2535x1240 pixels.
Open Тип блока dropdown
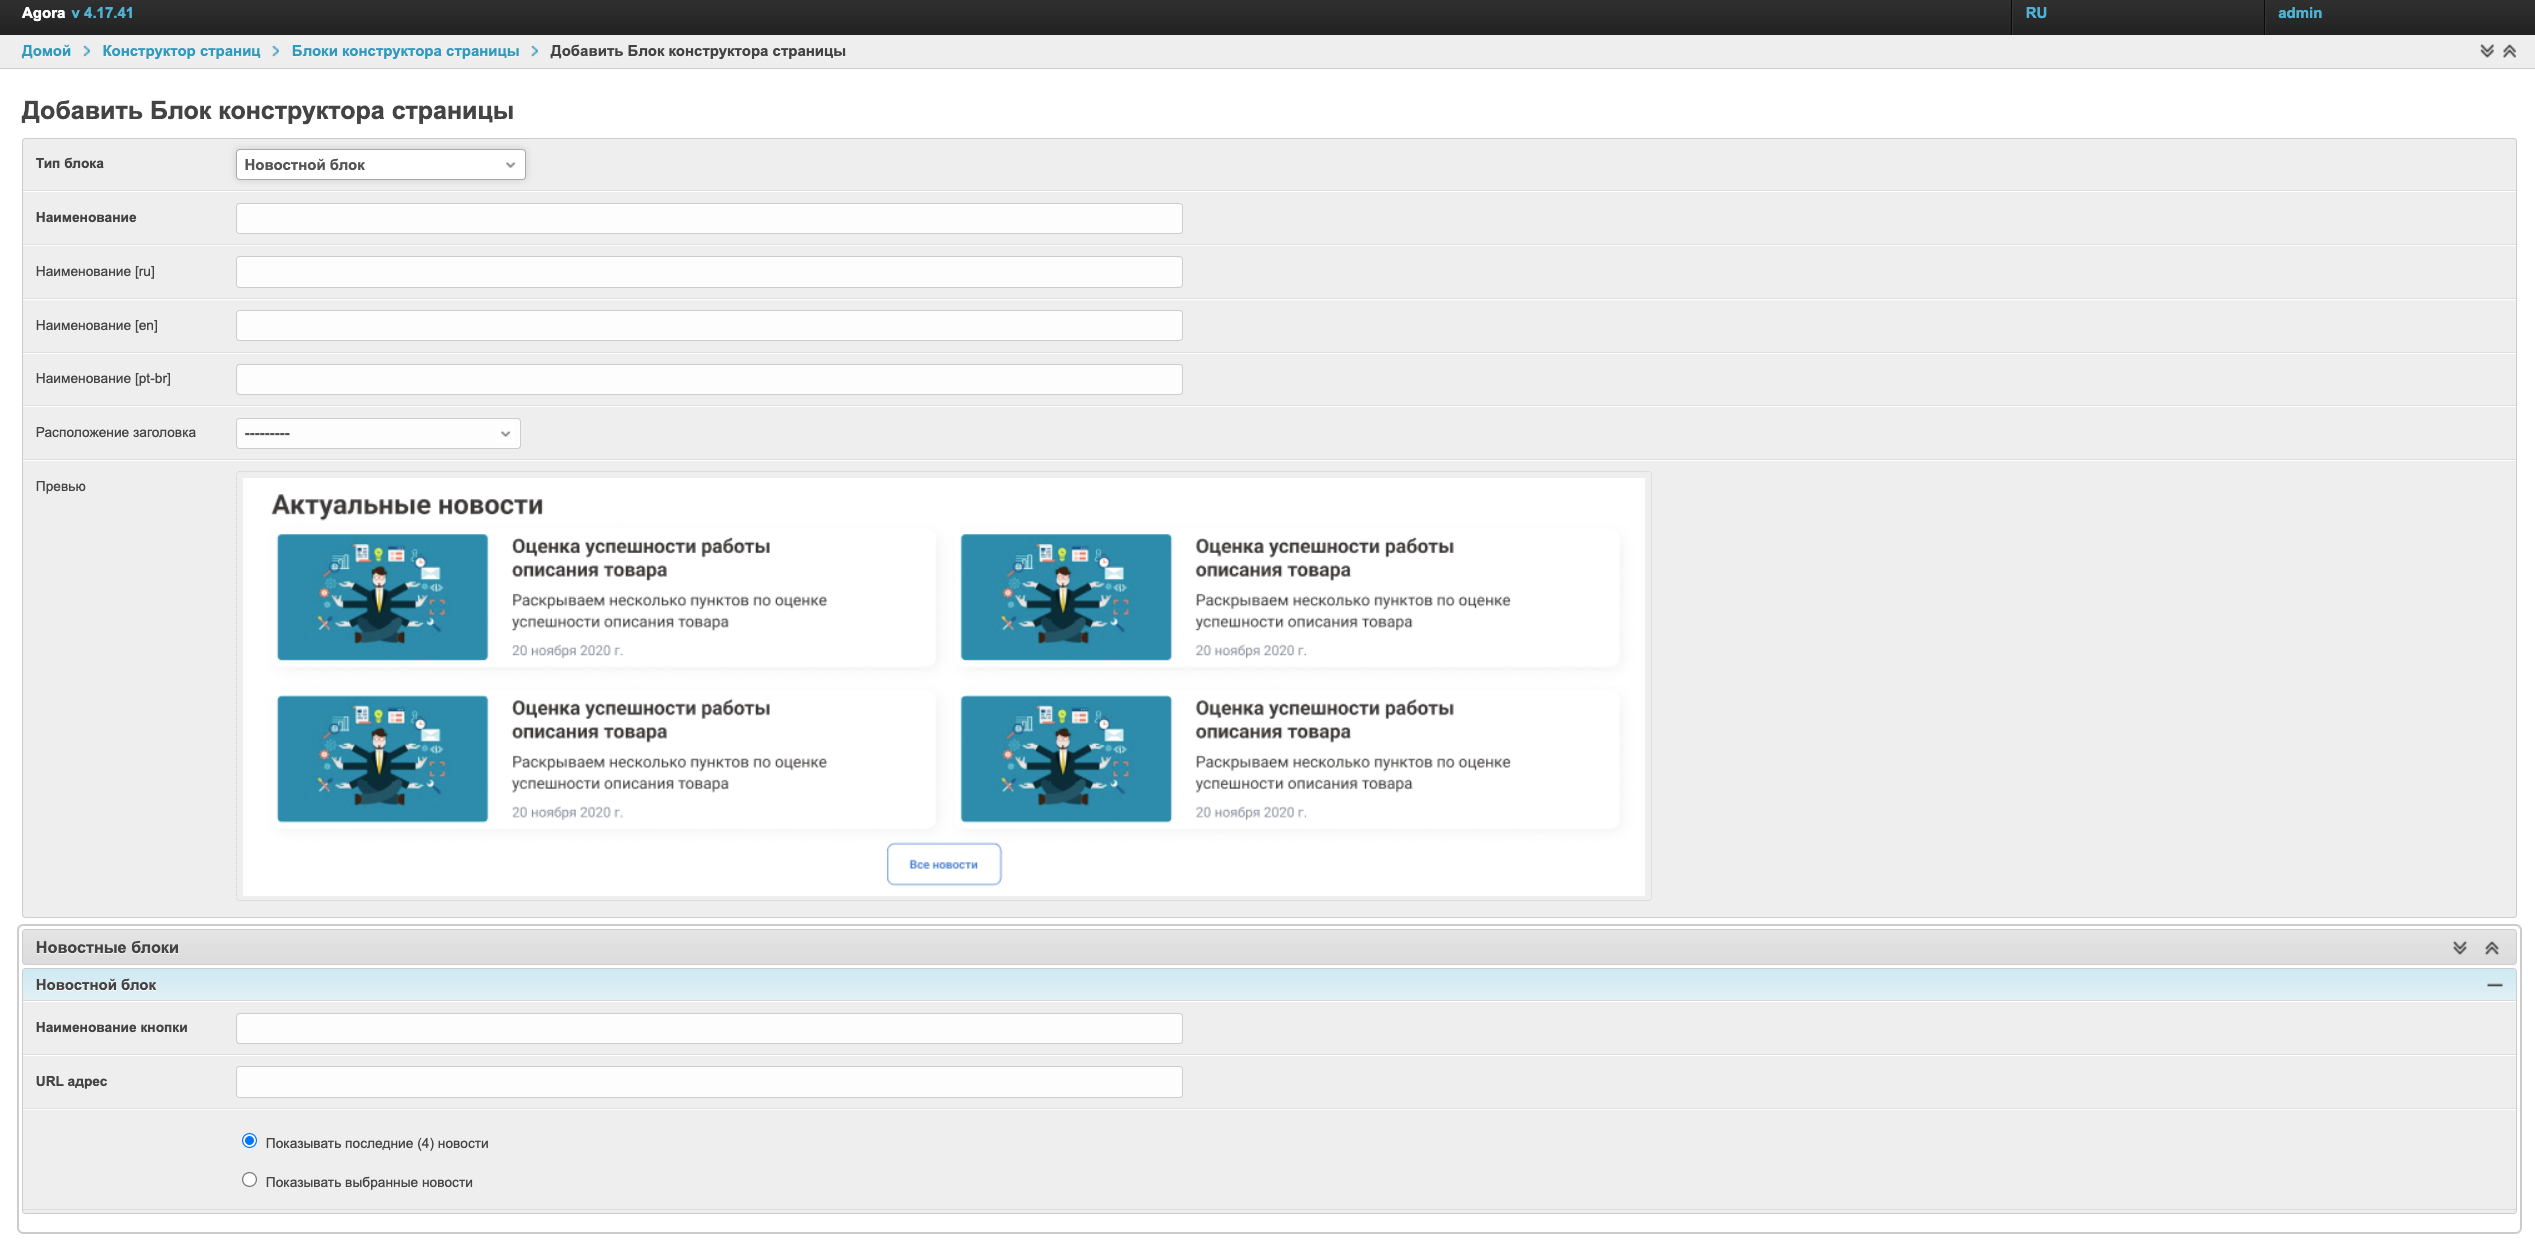pyautogui.click(x=380, y=165)
